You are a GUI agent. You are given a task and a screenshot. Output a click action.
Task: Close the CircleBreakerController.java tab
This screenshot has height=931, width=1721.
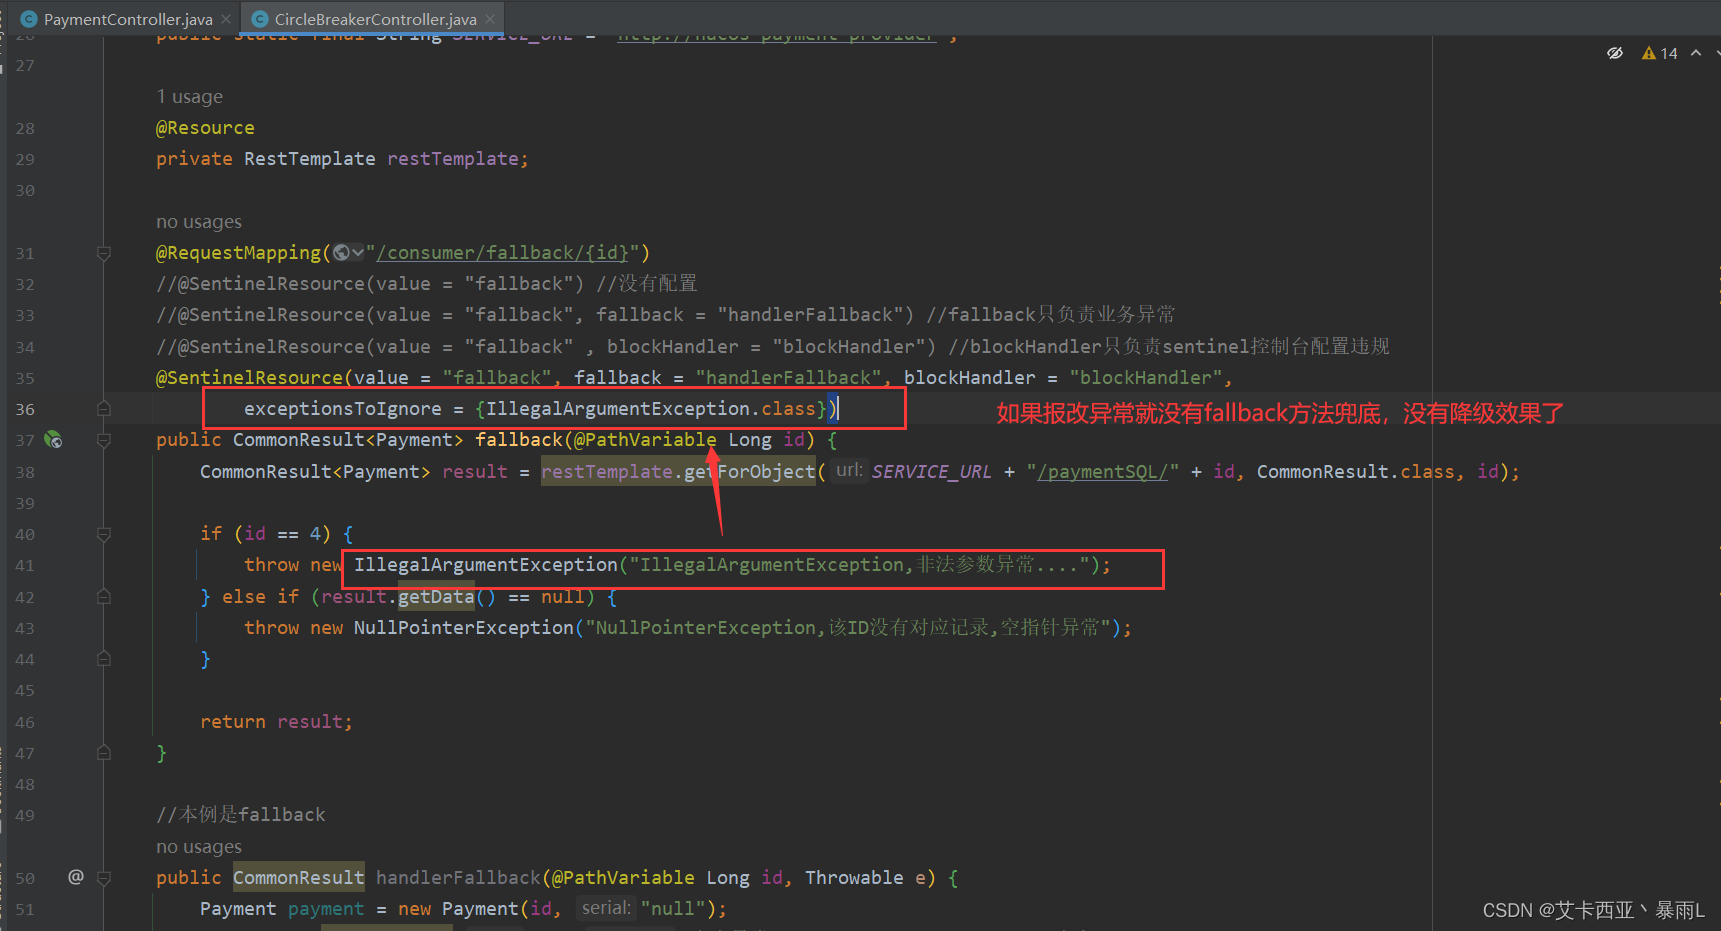(x=490, y=19)
